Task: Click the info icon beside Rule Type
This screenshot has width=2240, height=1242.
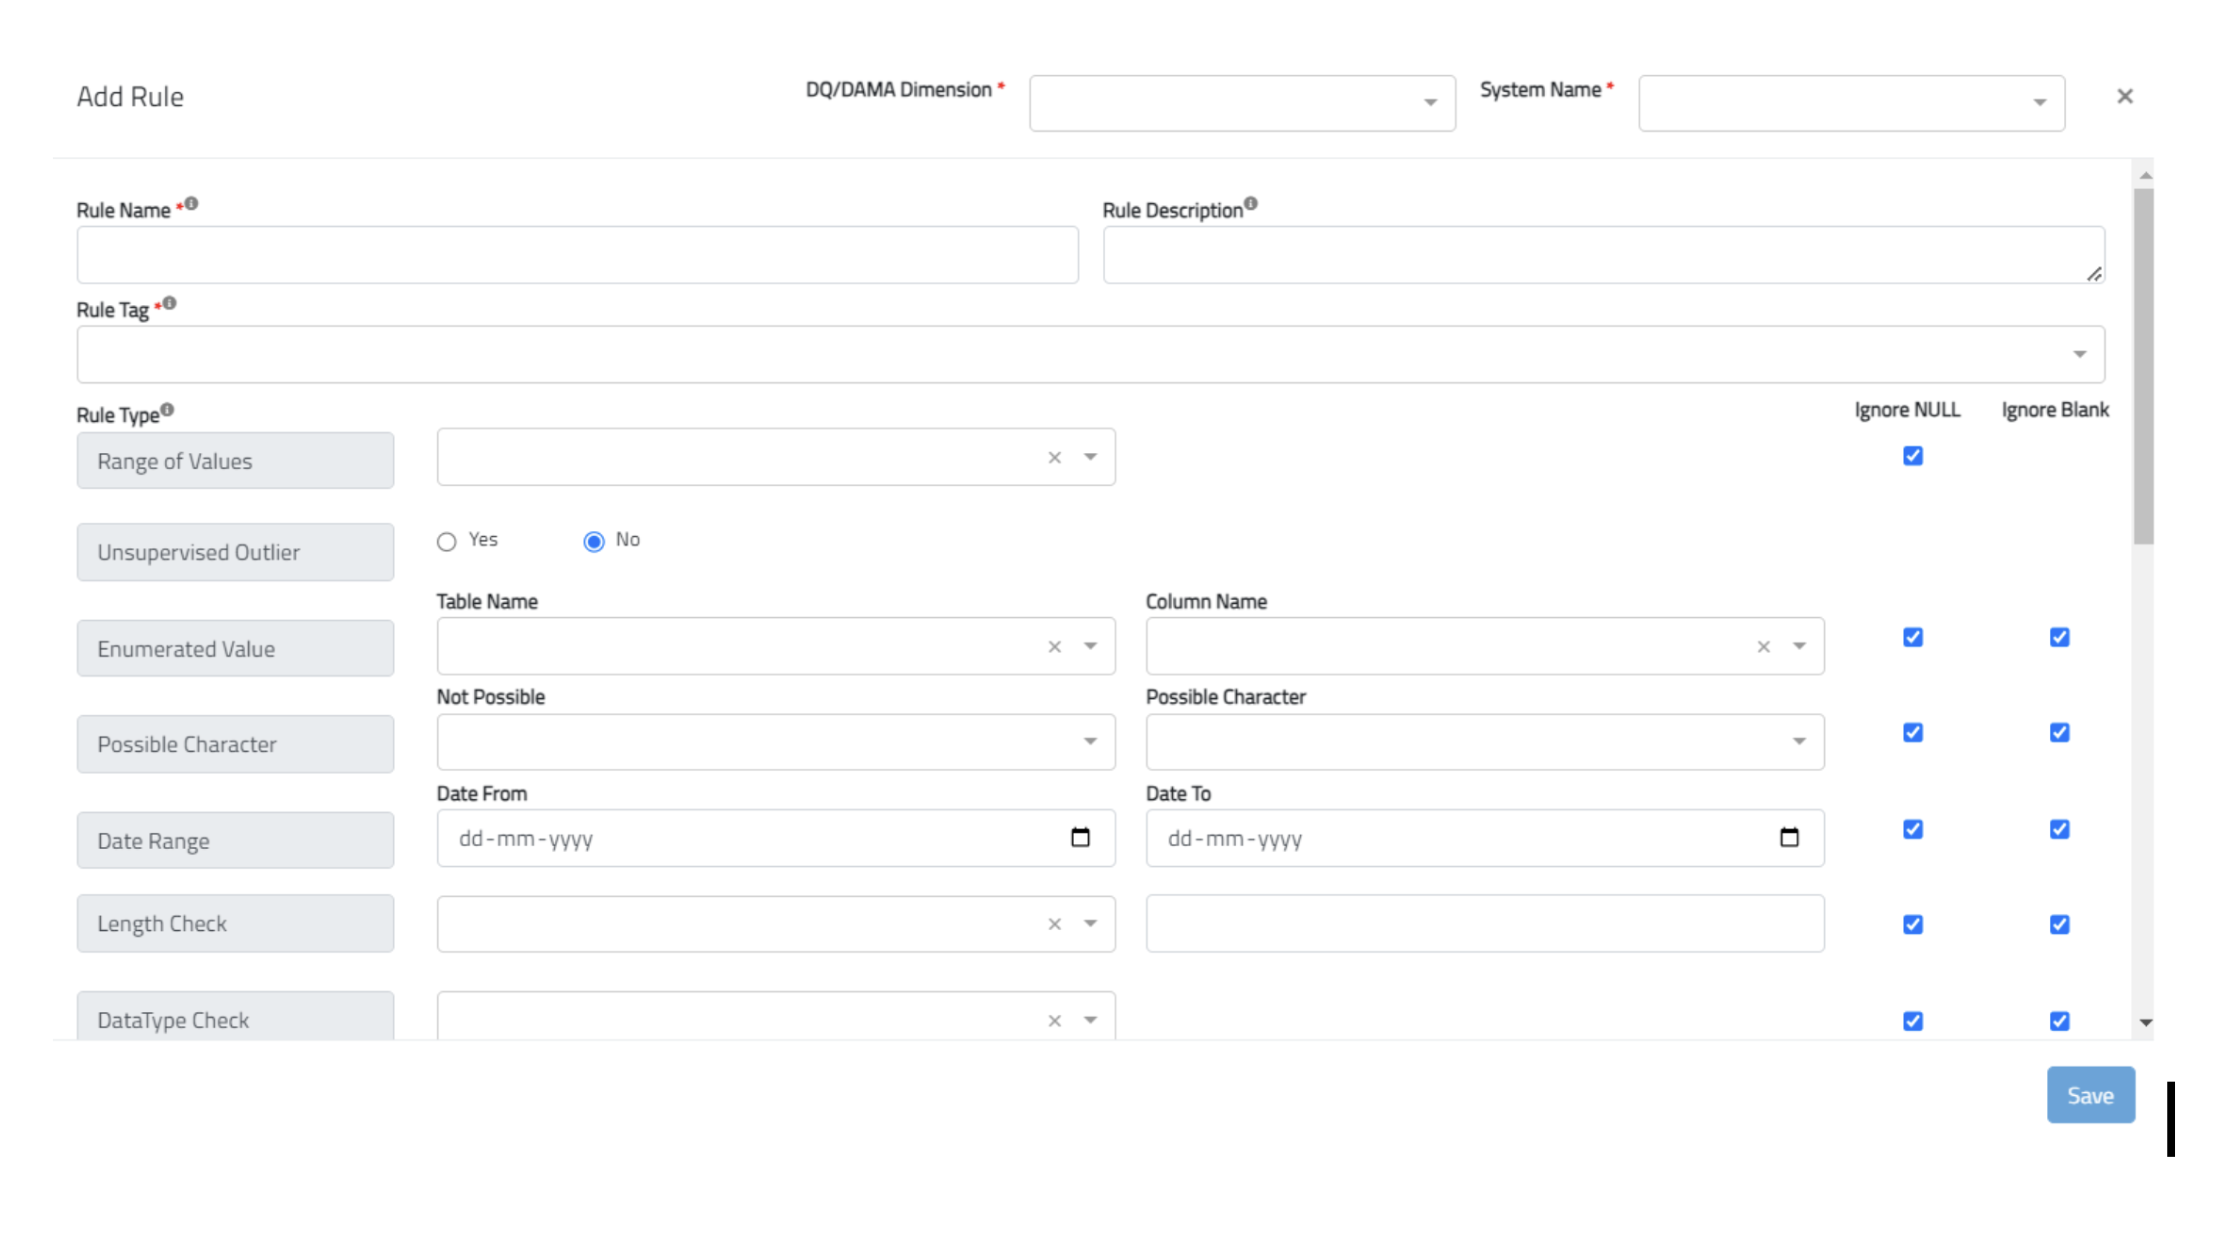Action: tap(167, 409)
